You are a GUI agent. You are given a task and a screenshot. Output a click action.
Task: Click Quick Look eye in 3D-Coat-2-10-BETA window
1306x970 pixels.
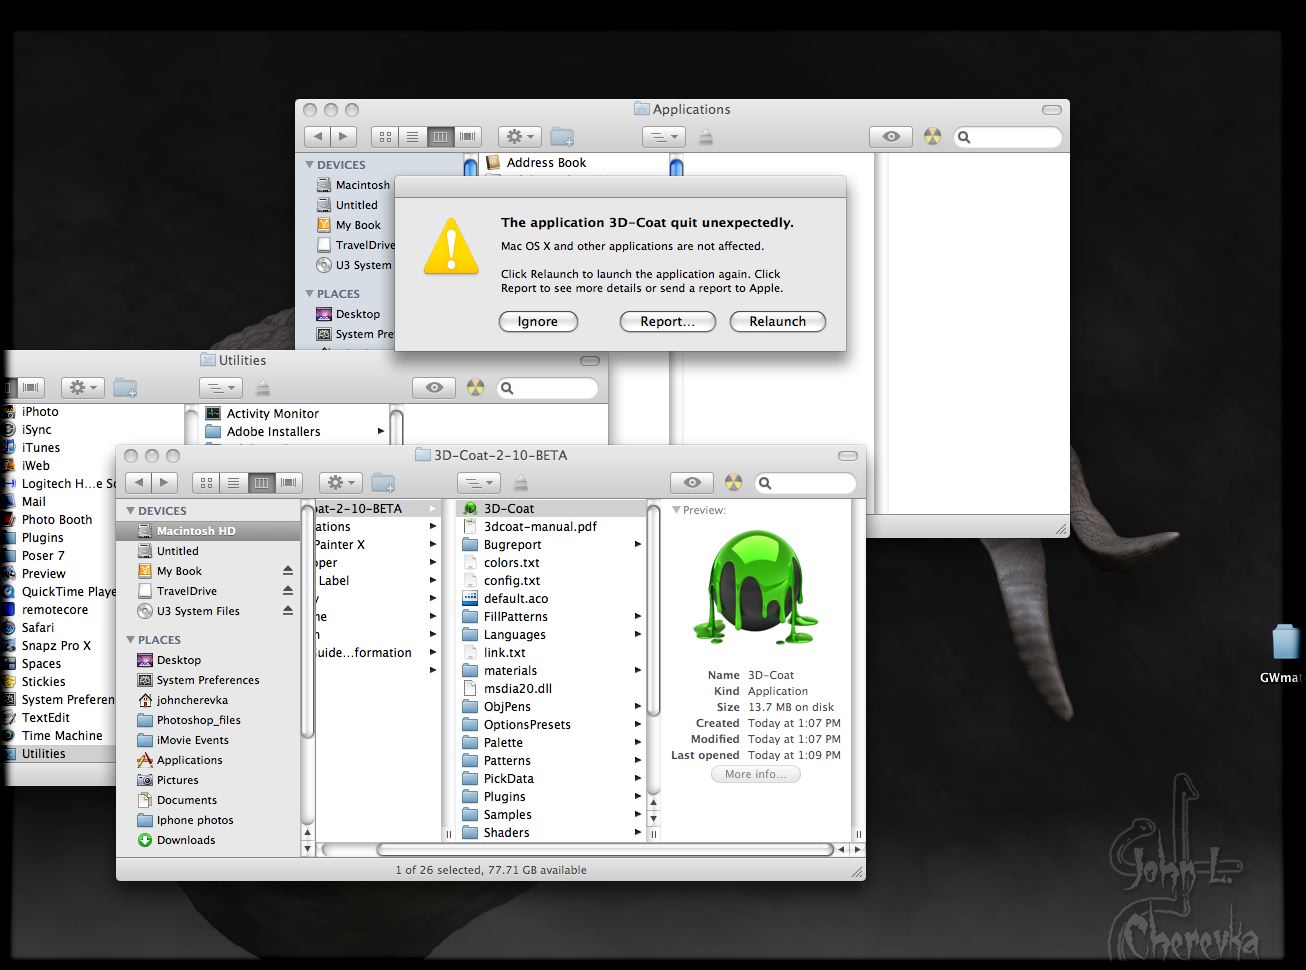click(x=692, y=483)
